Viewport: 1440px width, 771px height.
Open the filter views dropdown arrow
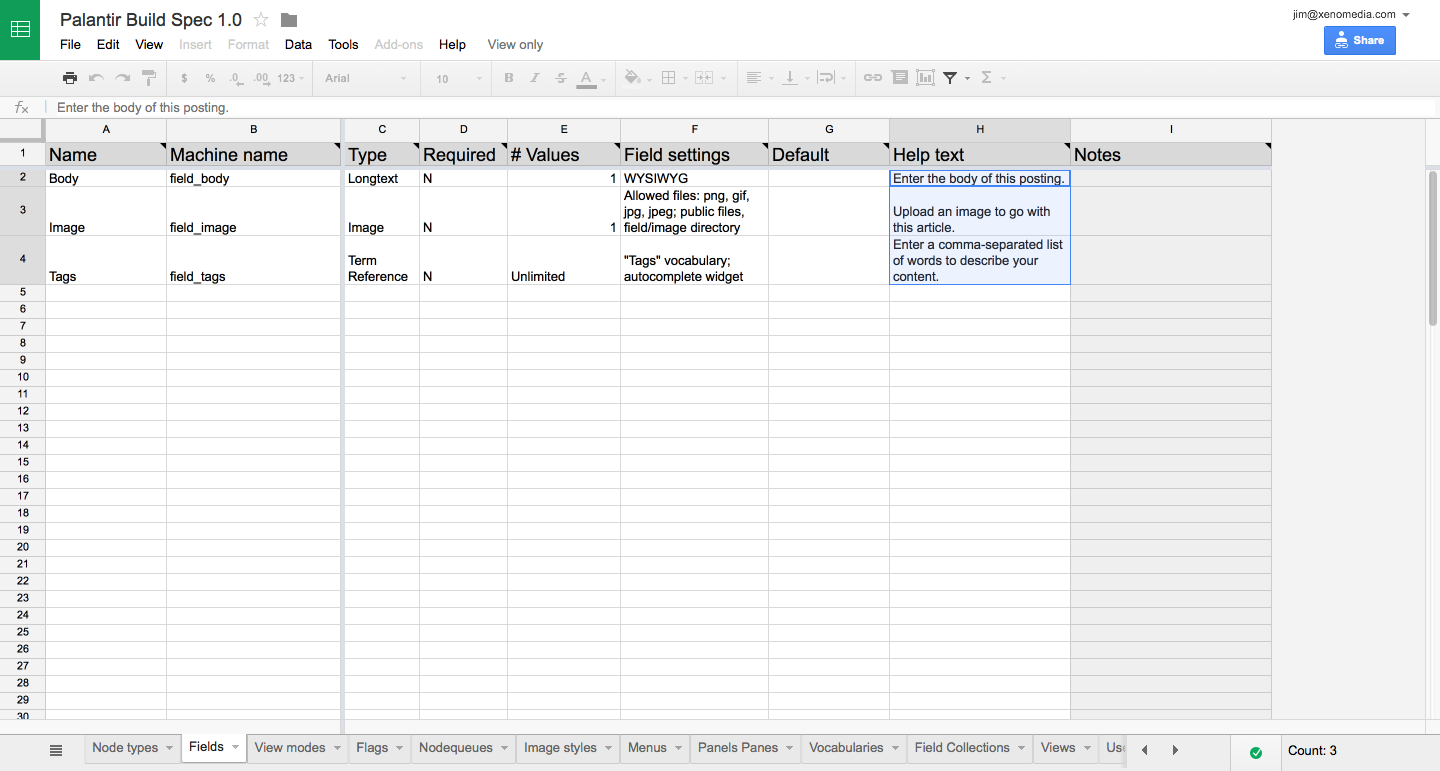[968, 79]
